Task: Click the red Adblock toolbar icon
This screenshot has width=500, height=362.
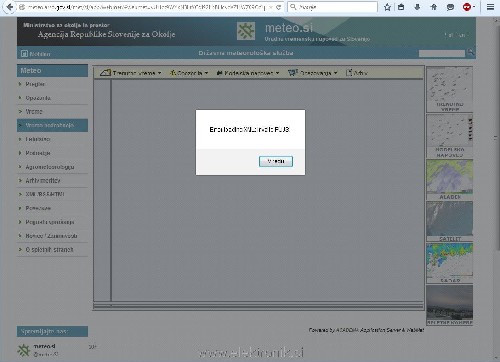Action: click(x=467, y=7)
